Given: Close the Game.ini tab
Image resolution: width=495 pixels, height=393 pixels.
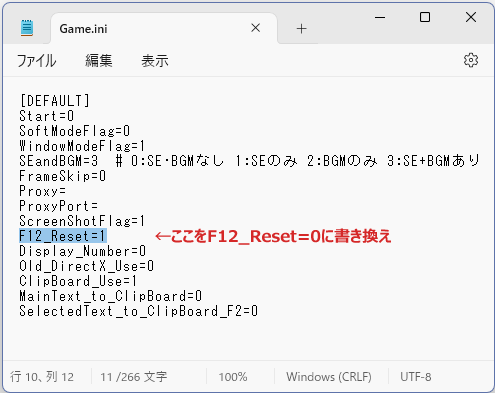Looking at the screenshot, I should [256, 28].
